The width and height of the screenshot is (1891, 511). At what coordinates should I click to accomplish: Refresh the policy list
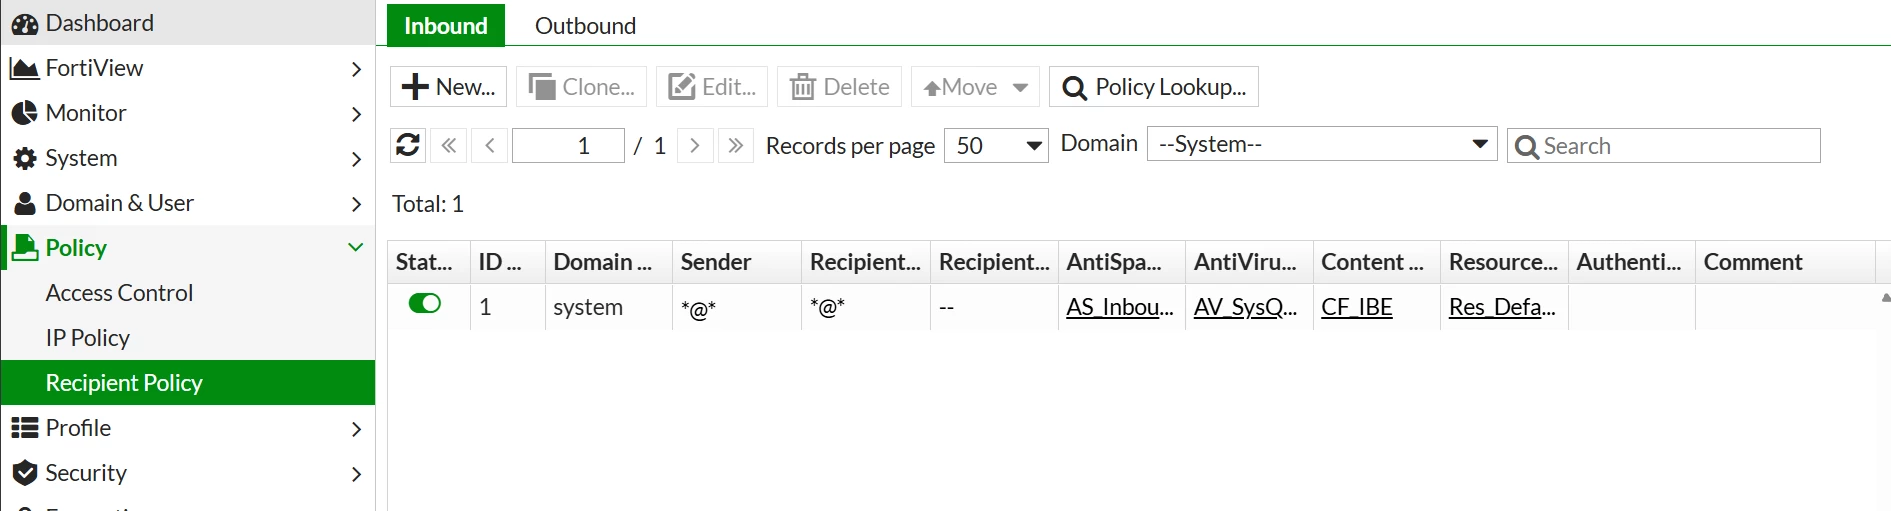pos(408,146)
